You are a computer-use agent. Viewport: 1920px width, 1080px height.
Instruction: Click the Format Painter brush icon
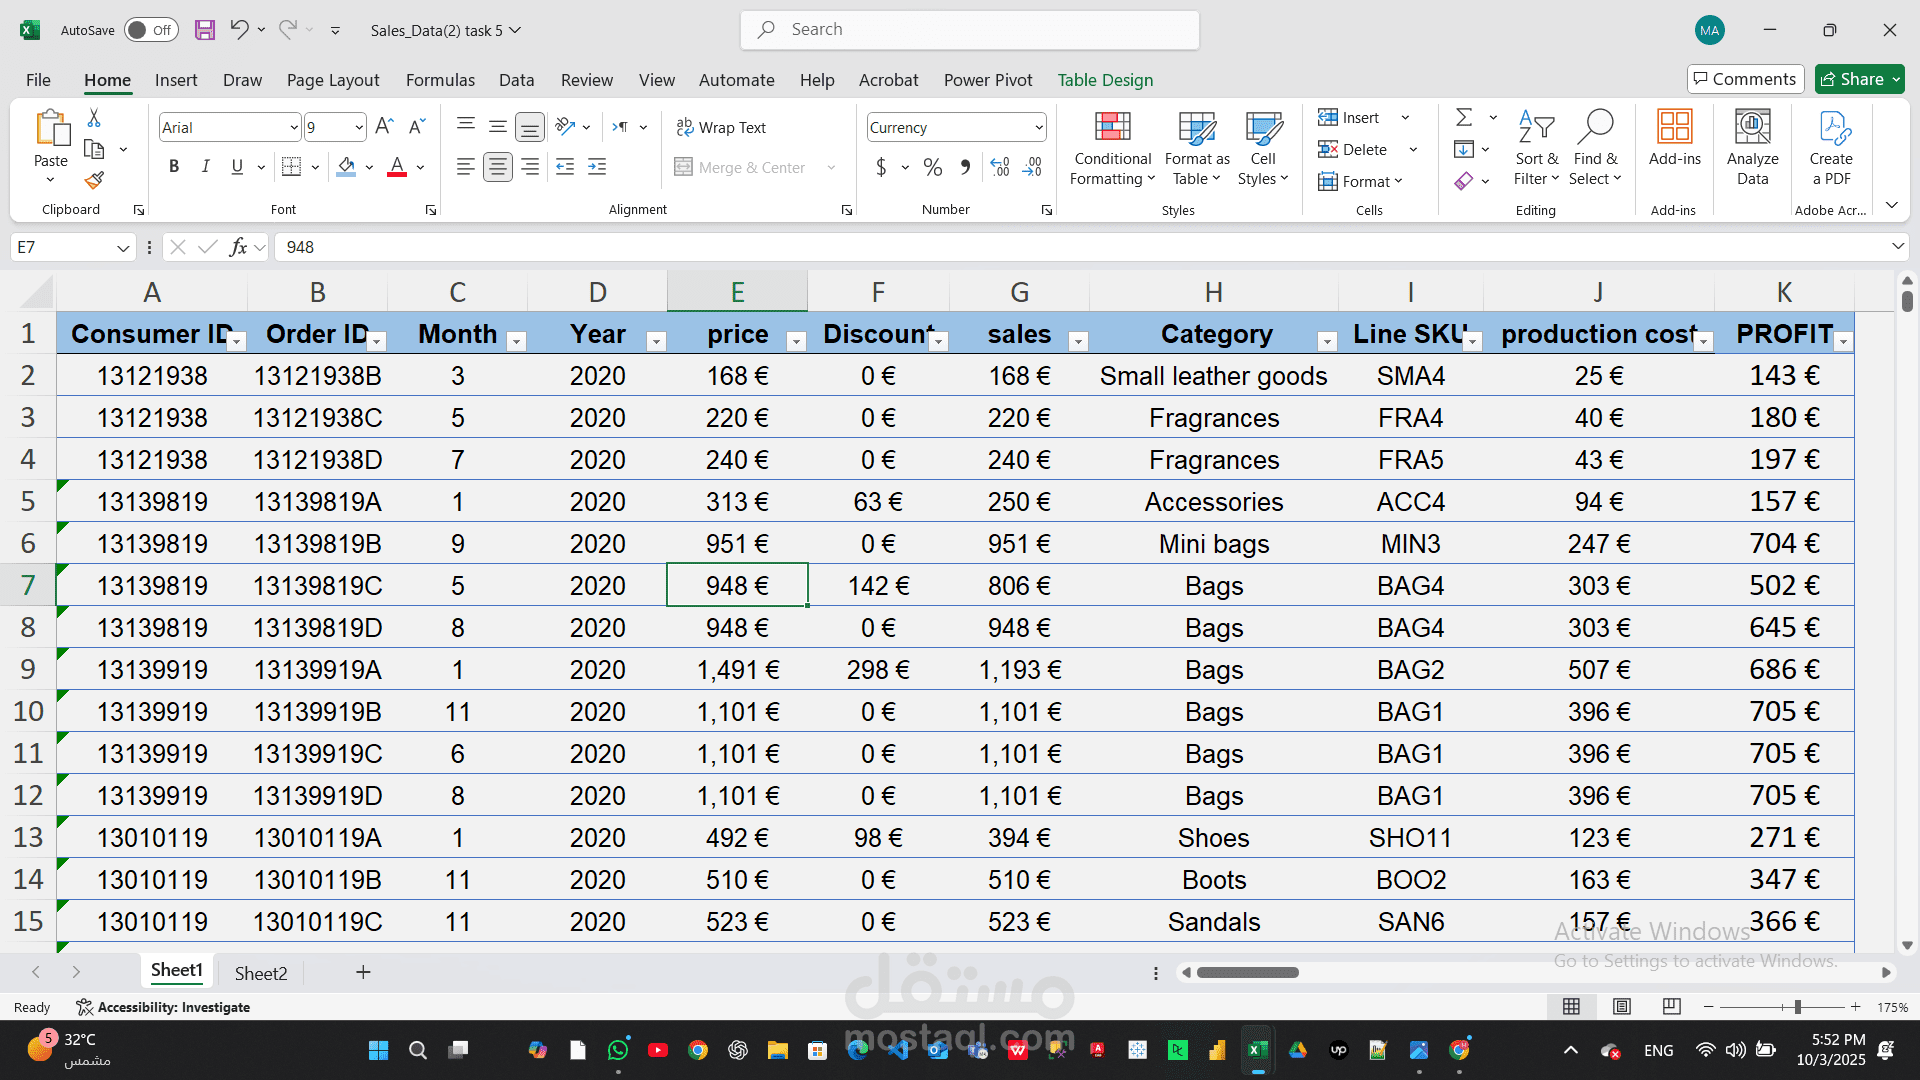pyautogui.click(x=94, y=181)
